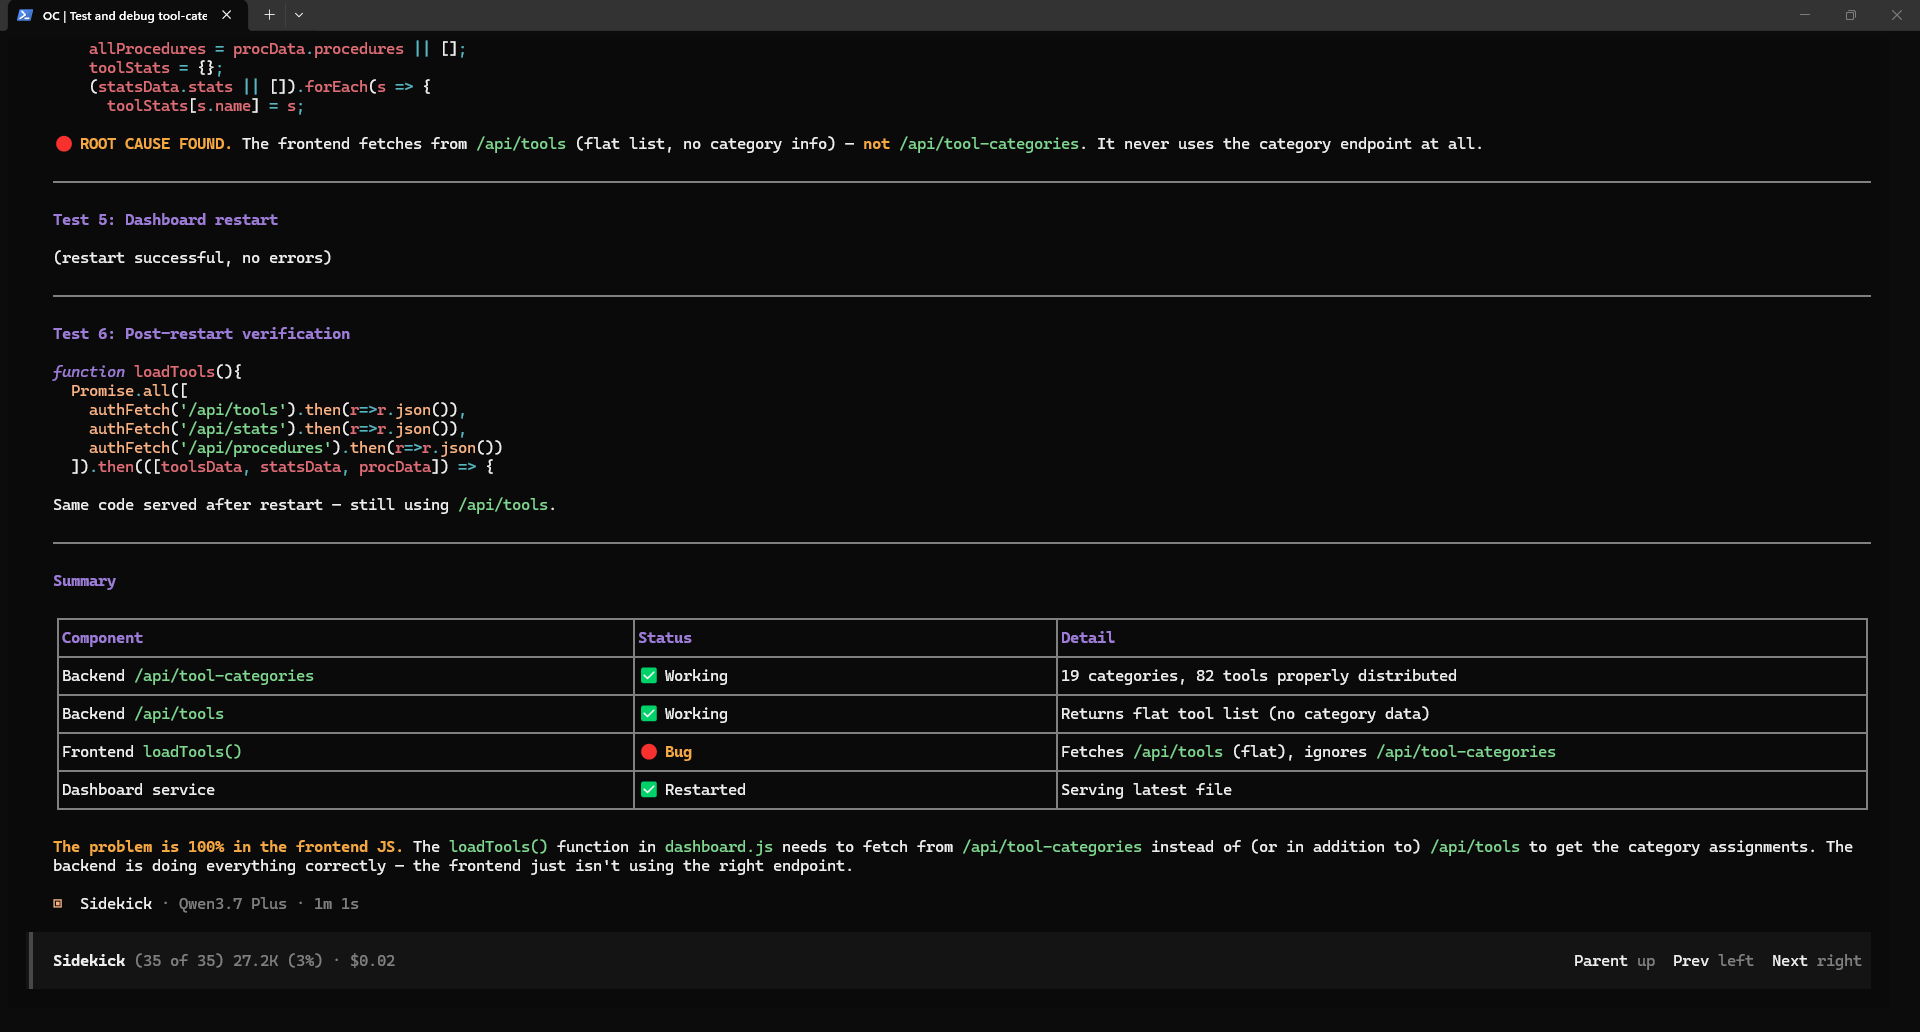The image size is (1920, 1032).
Task: Click the Same code served after restart line
Action: 304,505
